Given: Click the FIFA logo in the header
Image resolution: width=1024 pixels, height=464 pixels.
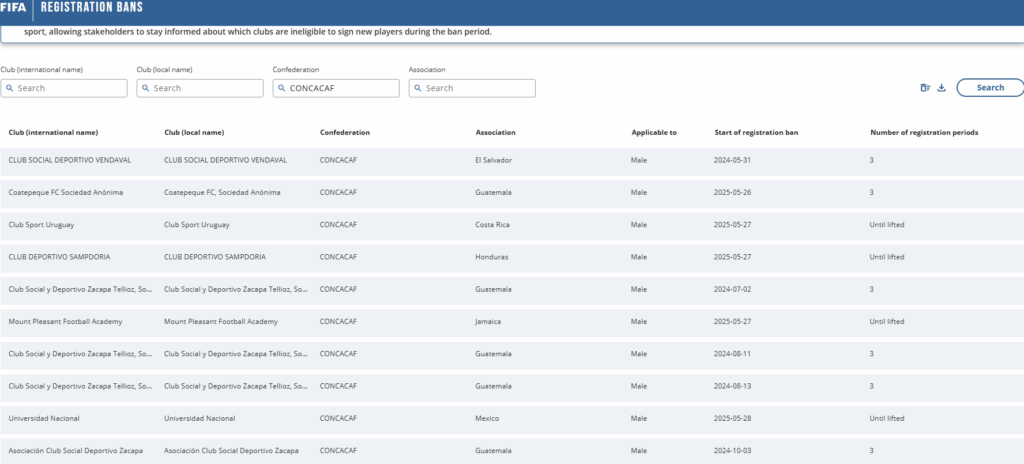Looking at the screenshot, I should [13, 8].
